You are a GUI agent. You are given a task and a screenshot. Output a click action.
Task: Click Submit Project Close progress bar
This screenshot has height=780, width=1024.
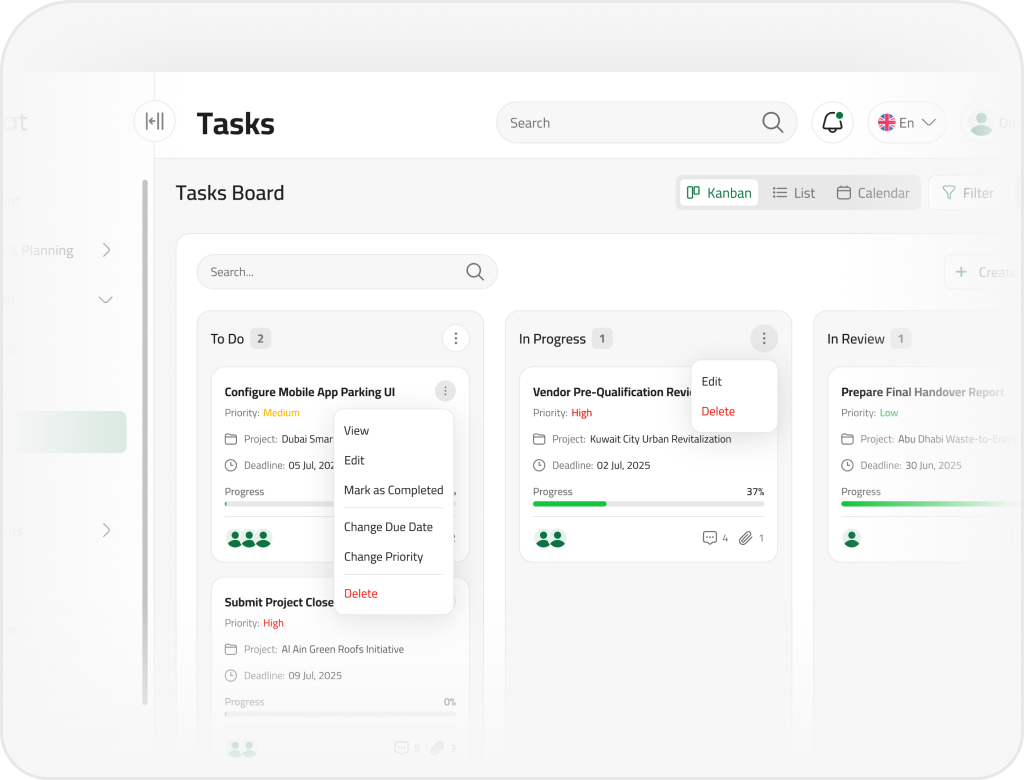point(340,714)
